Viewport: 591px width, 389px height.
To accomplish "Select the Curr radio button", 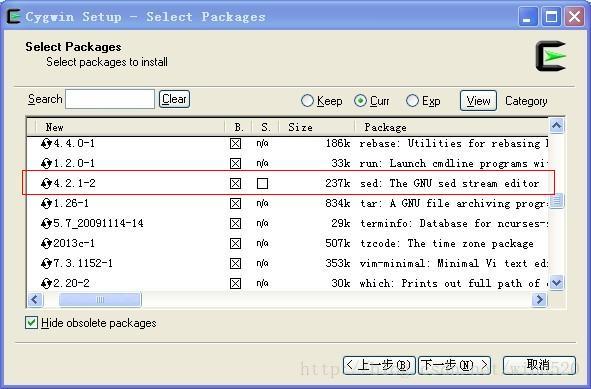I will click(360, 101).
